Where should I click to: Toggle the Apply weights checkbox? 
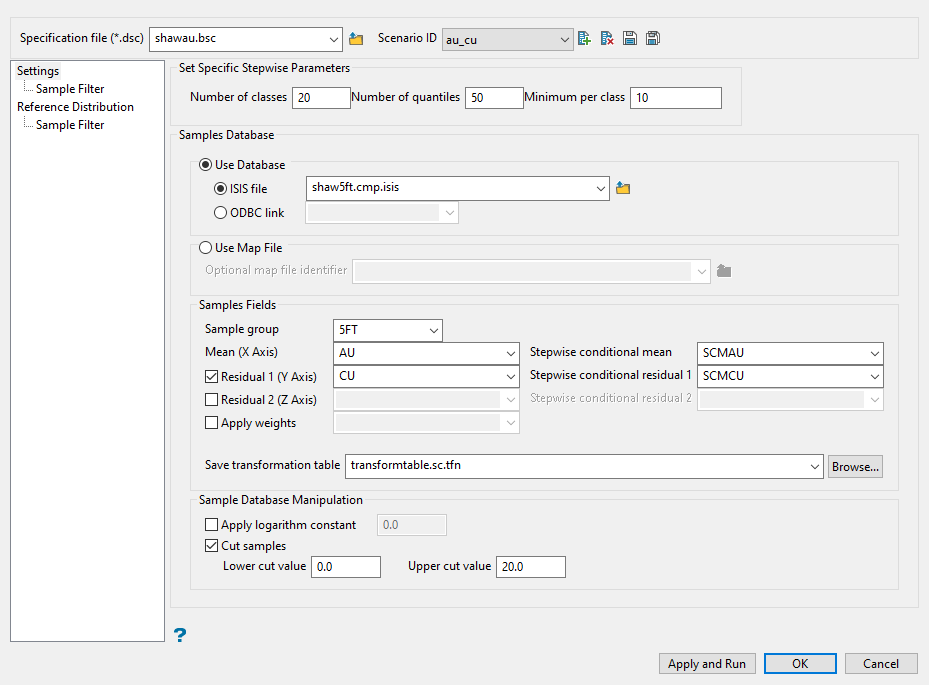coord(211,423)
